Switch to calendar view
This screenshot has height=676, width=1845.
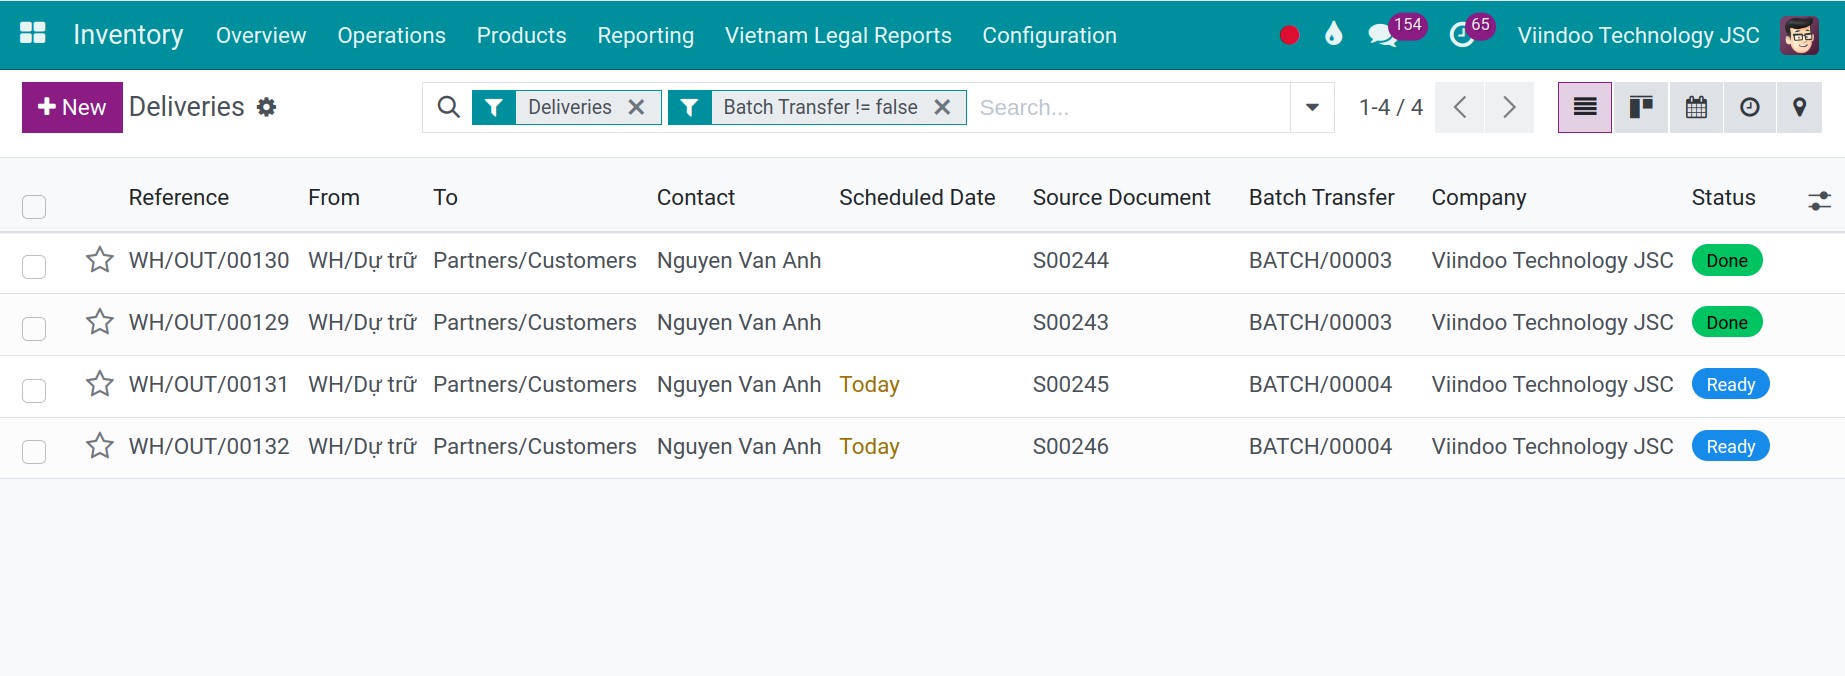click(1696, 107)
